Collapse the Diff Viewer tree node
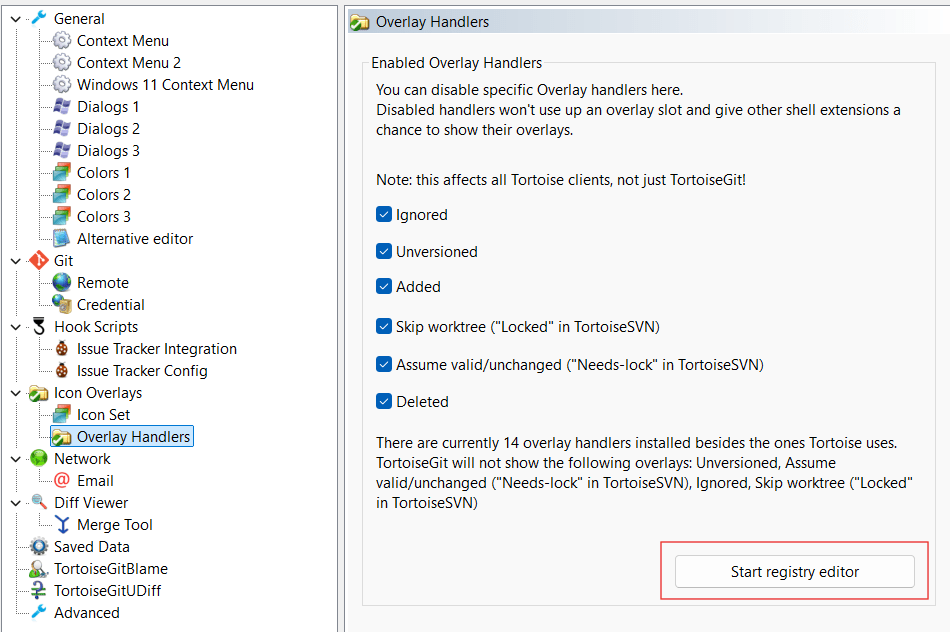The width and height of the screenshot is (950, 632). click(16, 503)
